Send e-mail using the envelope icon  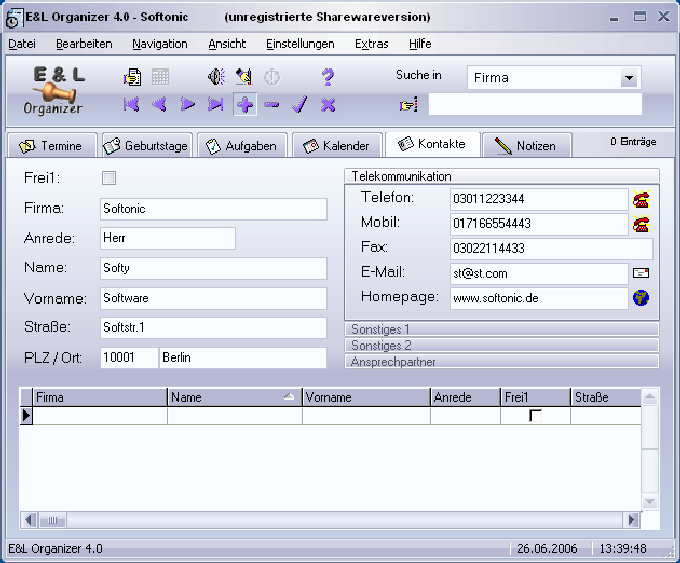tap(641, 273)
